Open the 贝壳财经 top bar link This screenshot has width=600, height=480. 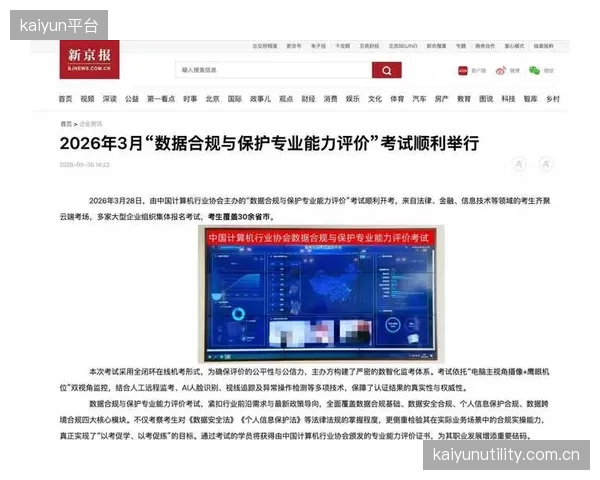pos(370,46)
